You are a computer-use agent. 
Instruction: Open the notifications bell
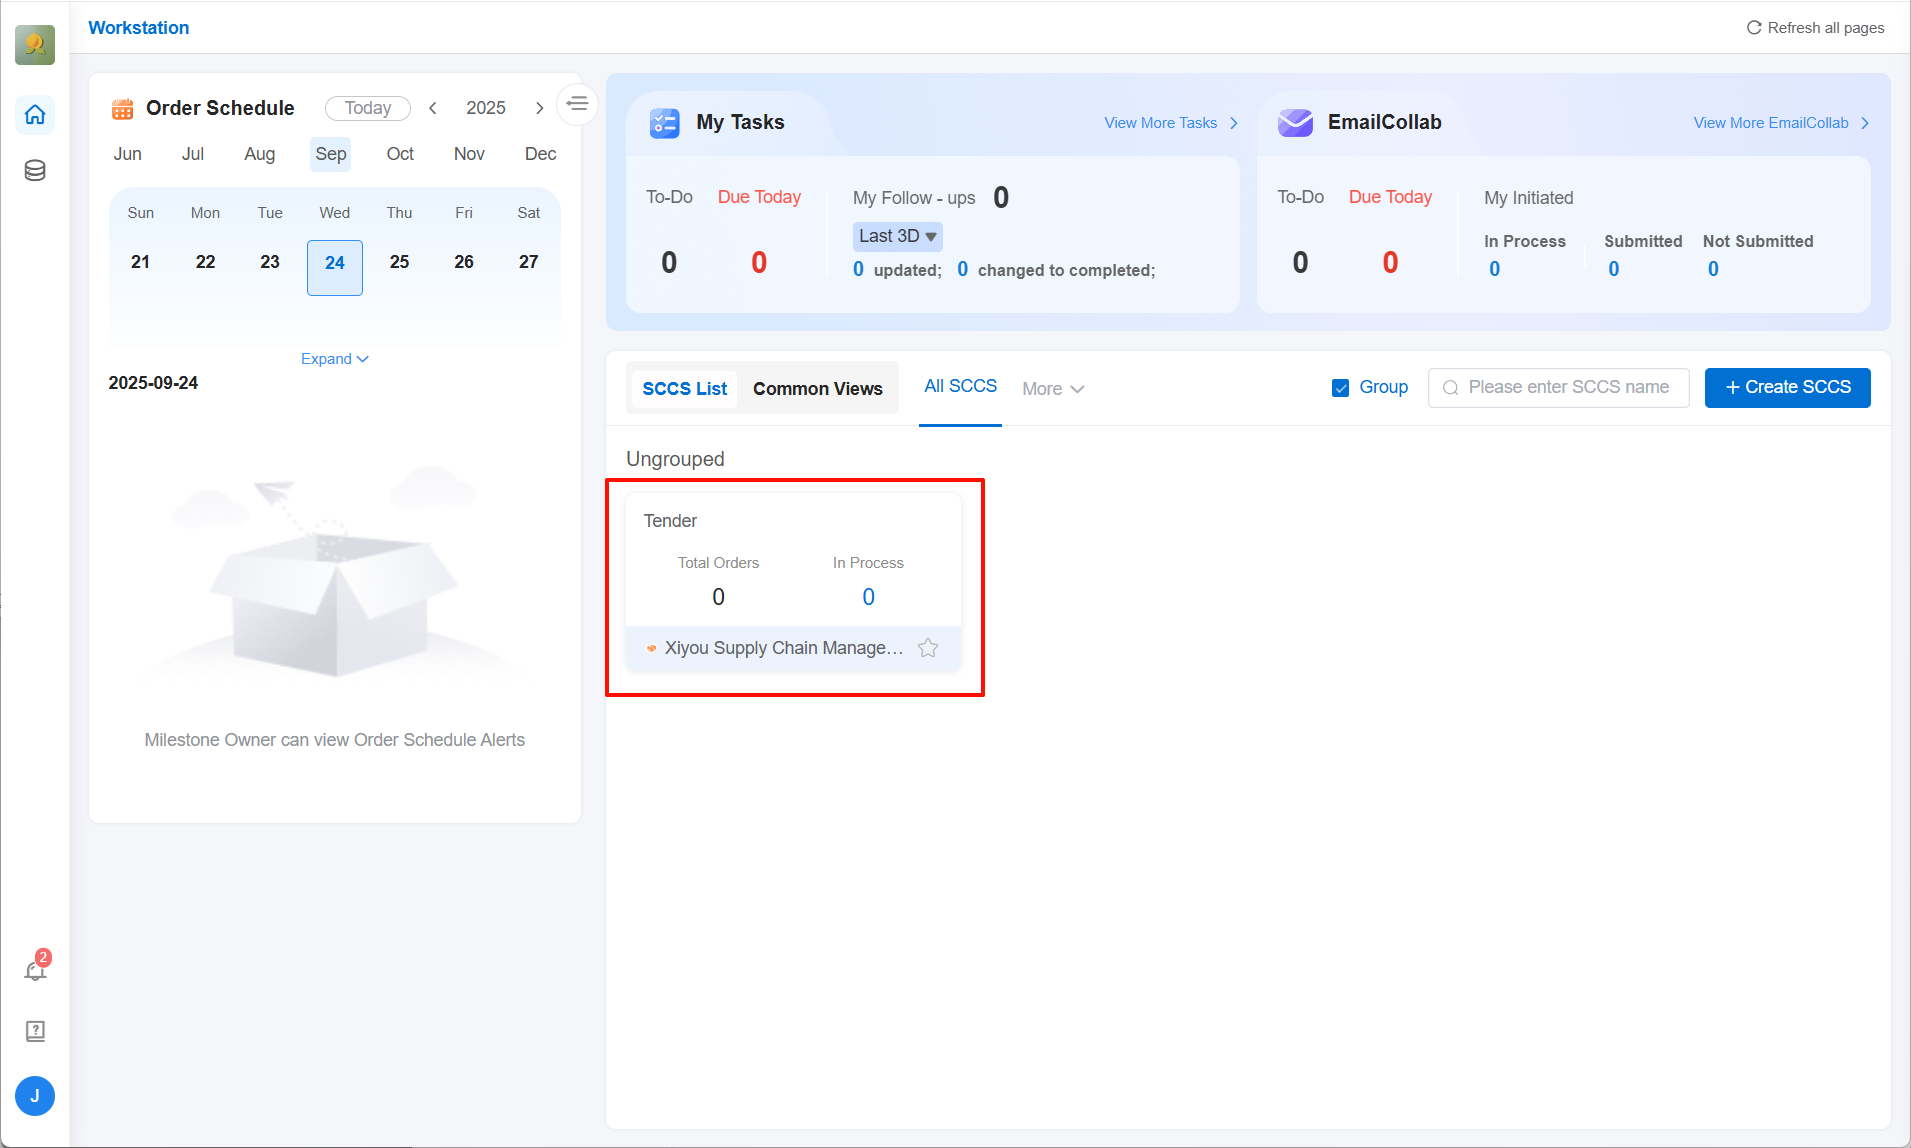point(35,970)
